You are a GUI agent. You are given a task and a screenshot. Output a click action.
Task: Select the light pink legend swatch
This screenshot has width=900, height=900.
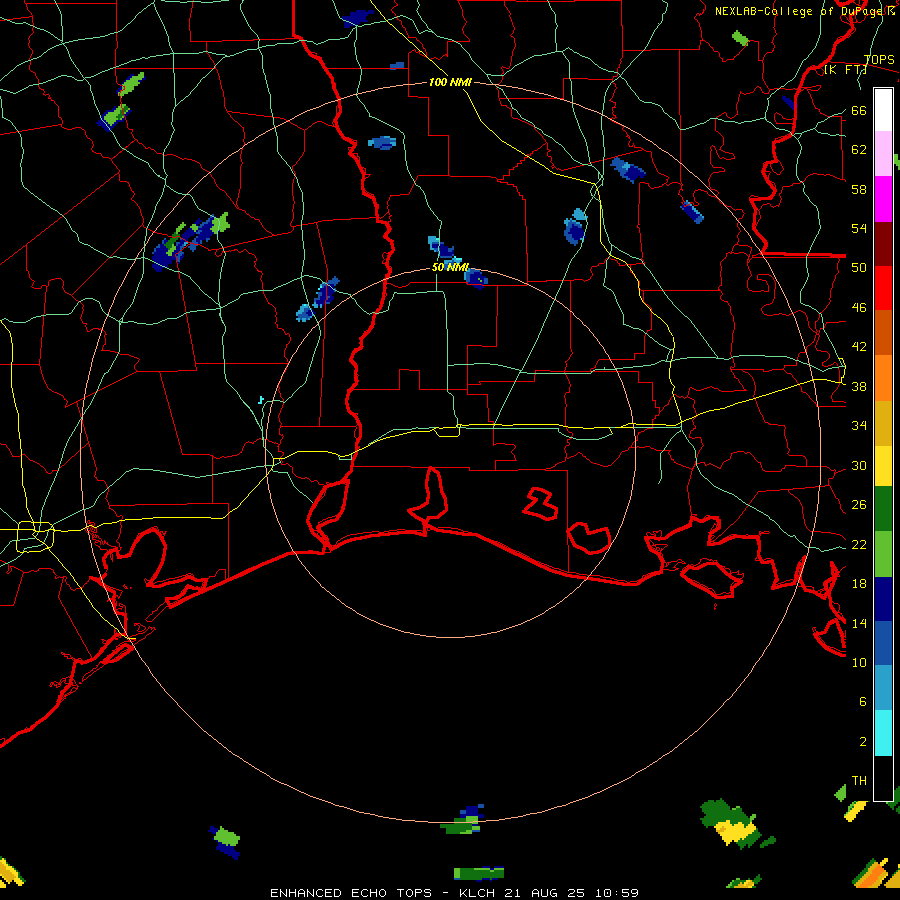click(x=883, y=154)
